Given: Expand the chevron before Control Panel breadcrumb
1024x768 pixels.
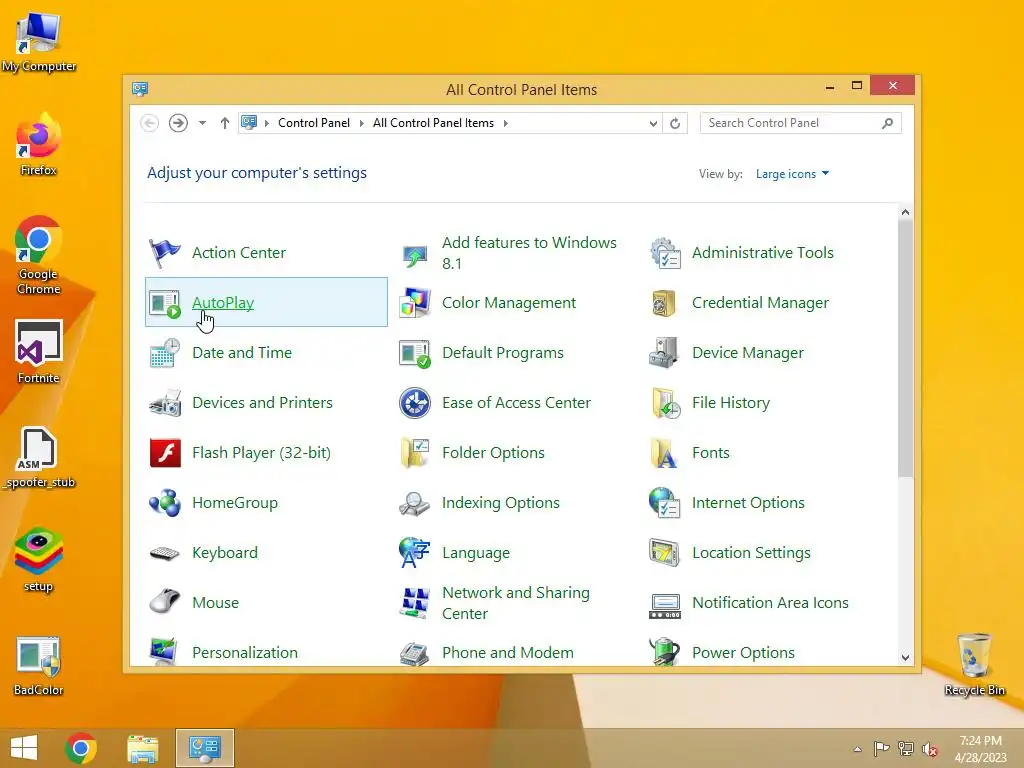Looking at the screenshot, I should [x=266, y=123].
